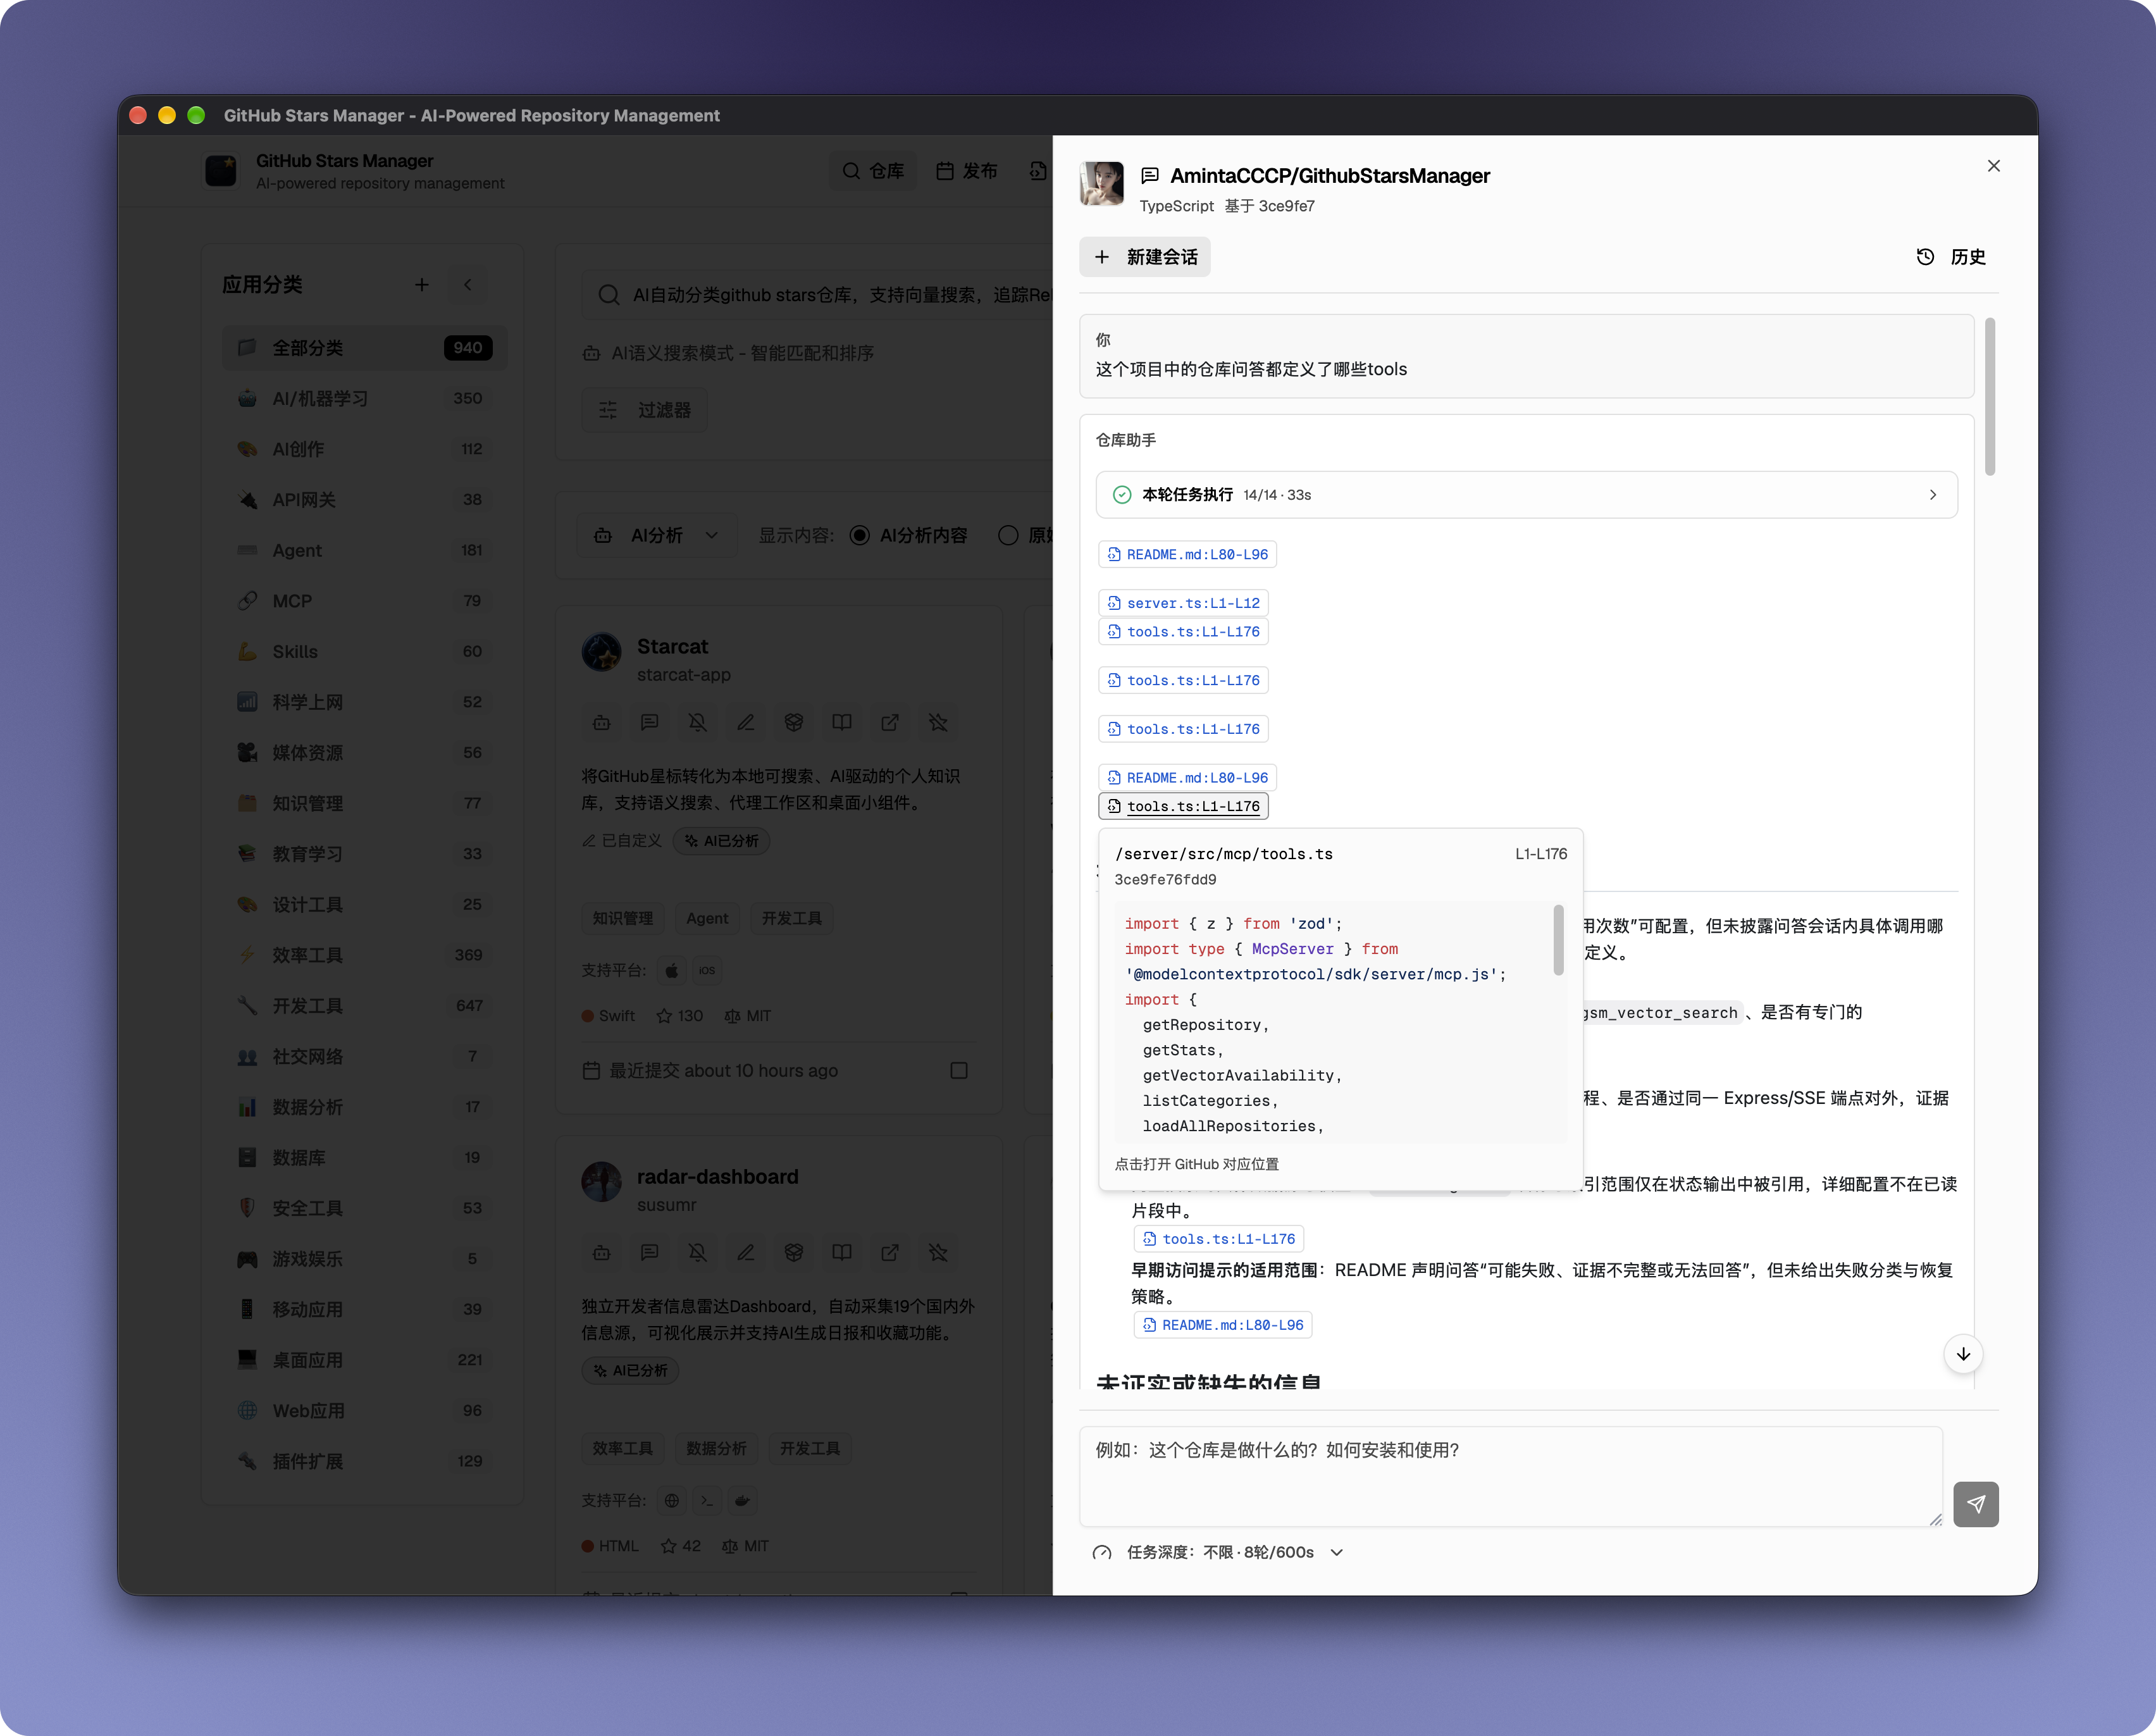Viewport: 2156px width, 1736px height.
Task: Open chat 历史 history
Action: coord(1951,257)
